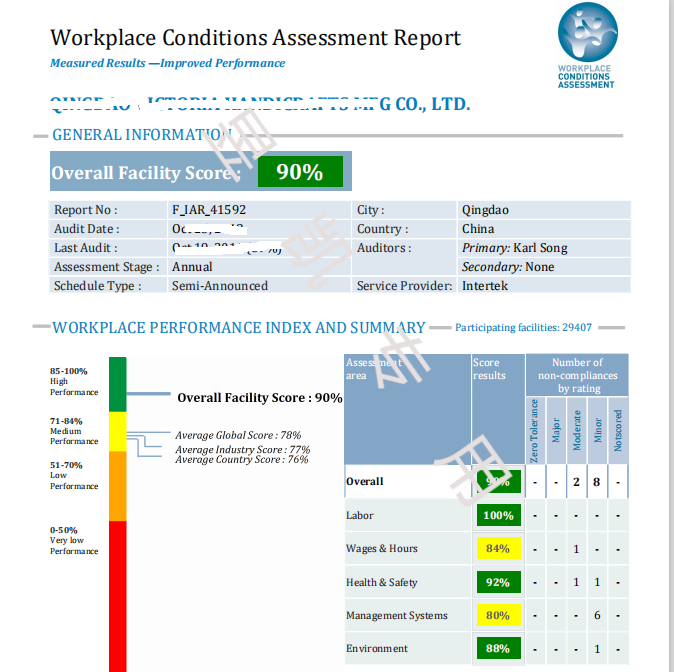This screenshot has width=674, height=672.
Task: Click the country value 'China'
Action: pyautogui.click(x=478, y=229)
